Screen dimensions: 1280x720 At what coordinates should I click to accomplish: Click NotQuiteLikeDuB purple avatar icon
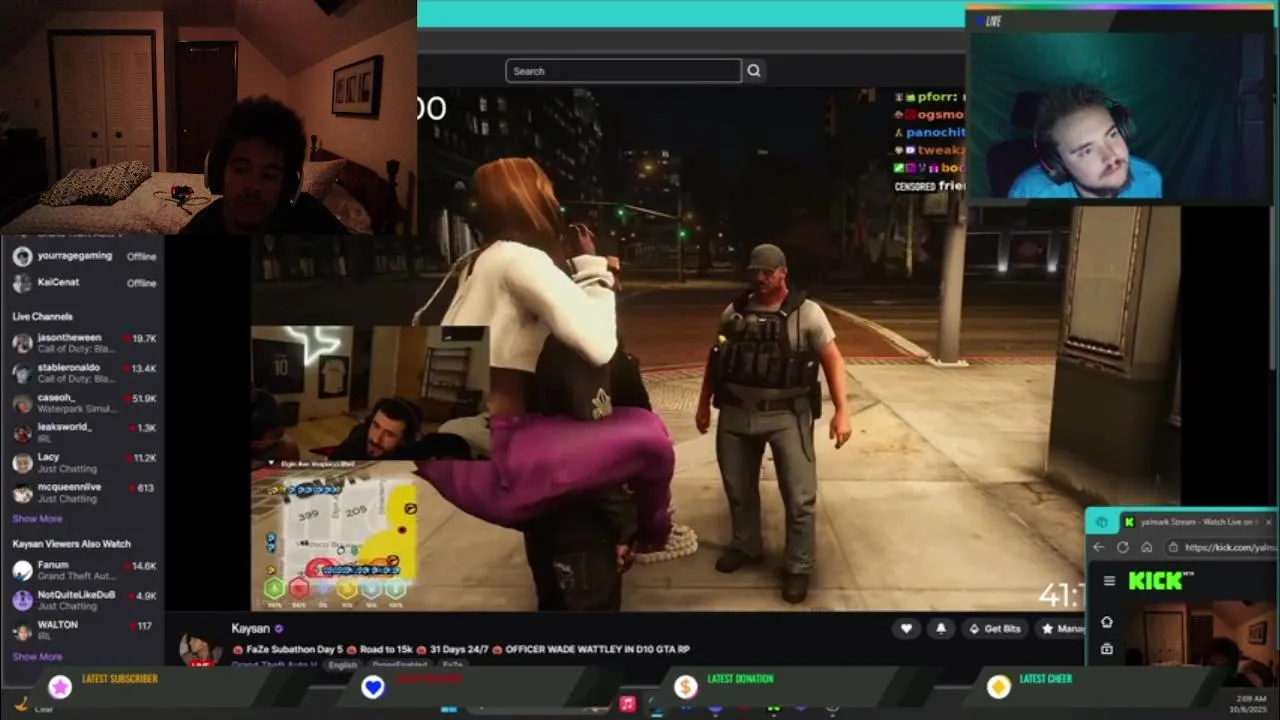coord(22,600)
